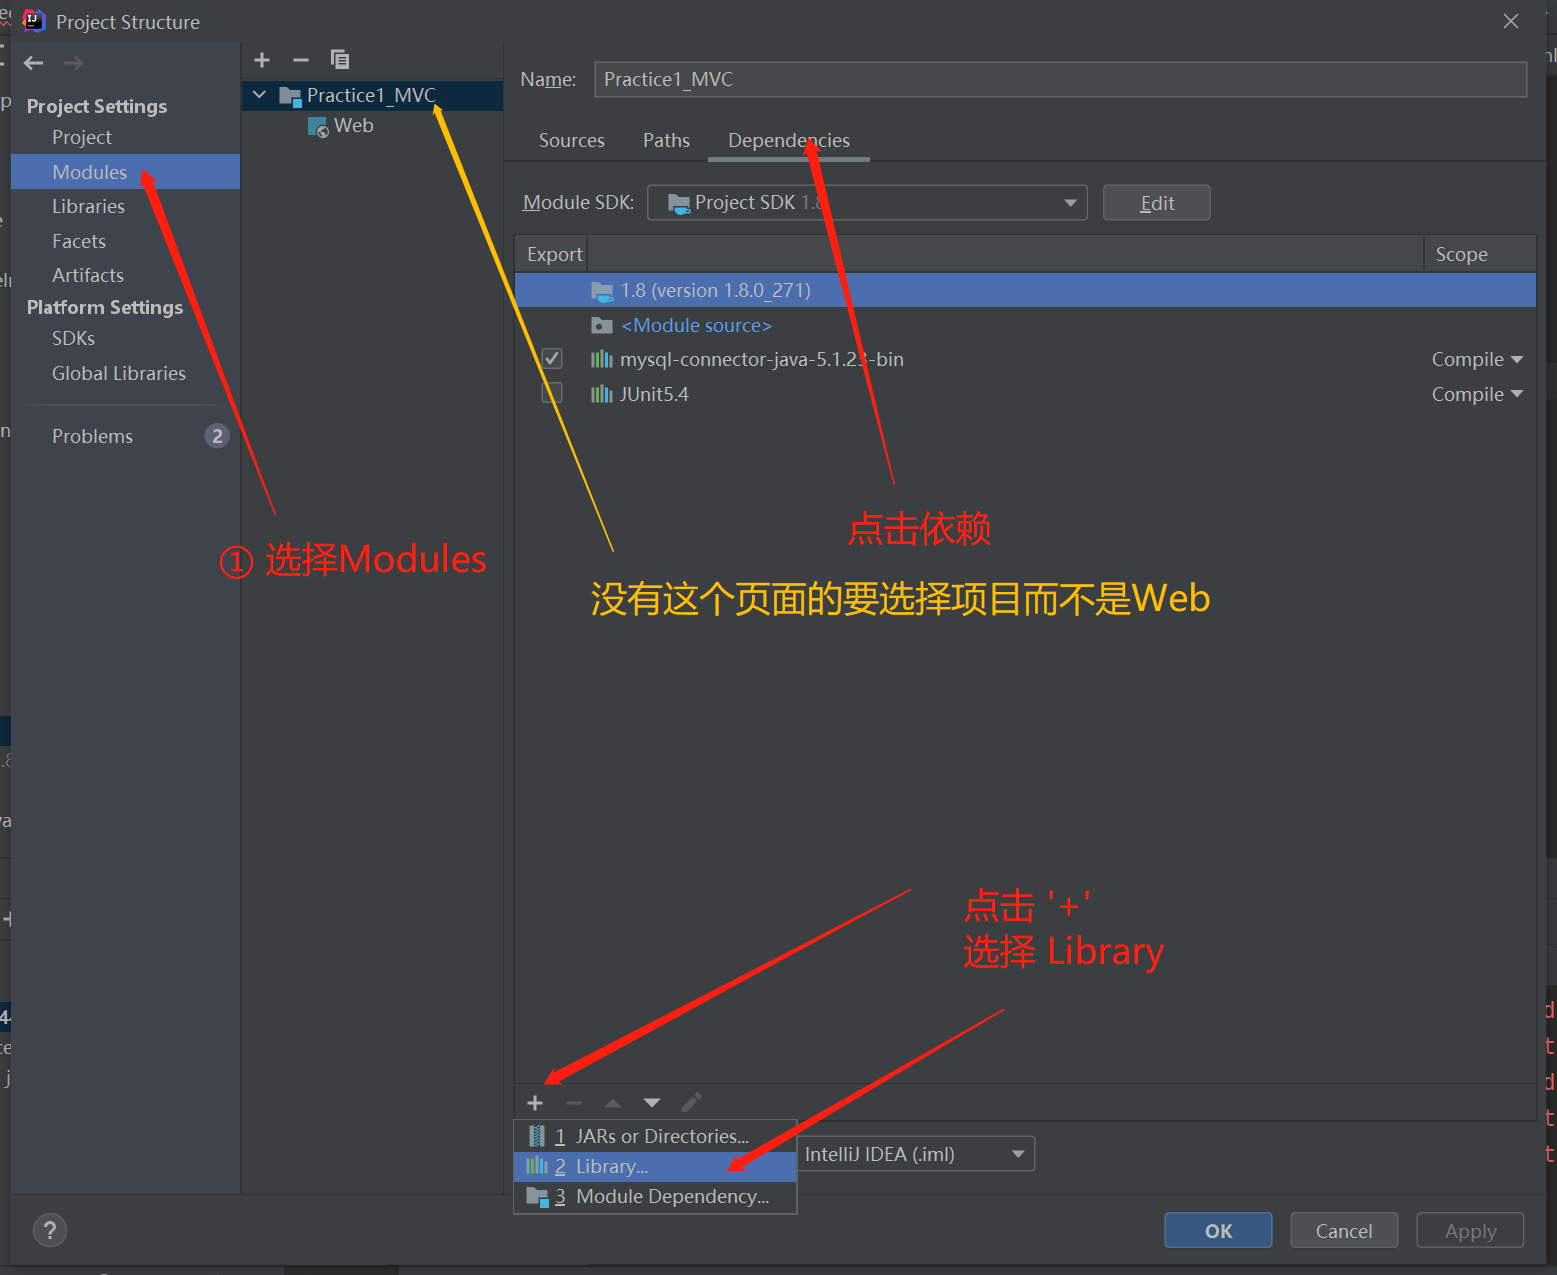Choose JARs or Directories menu item
1557x1275 pixels.
coord(655,1136)
